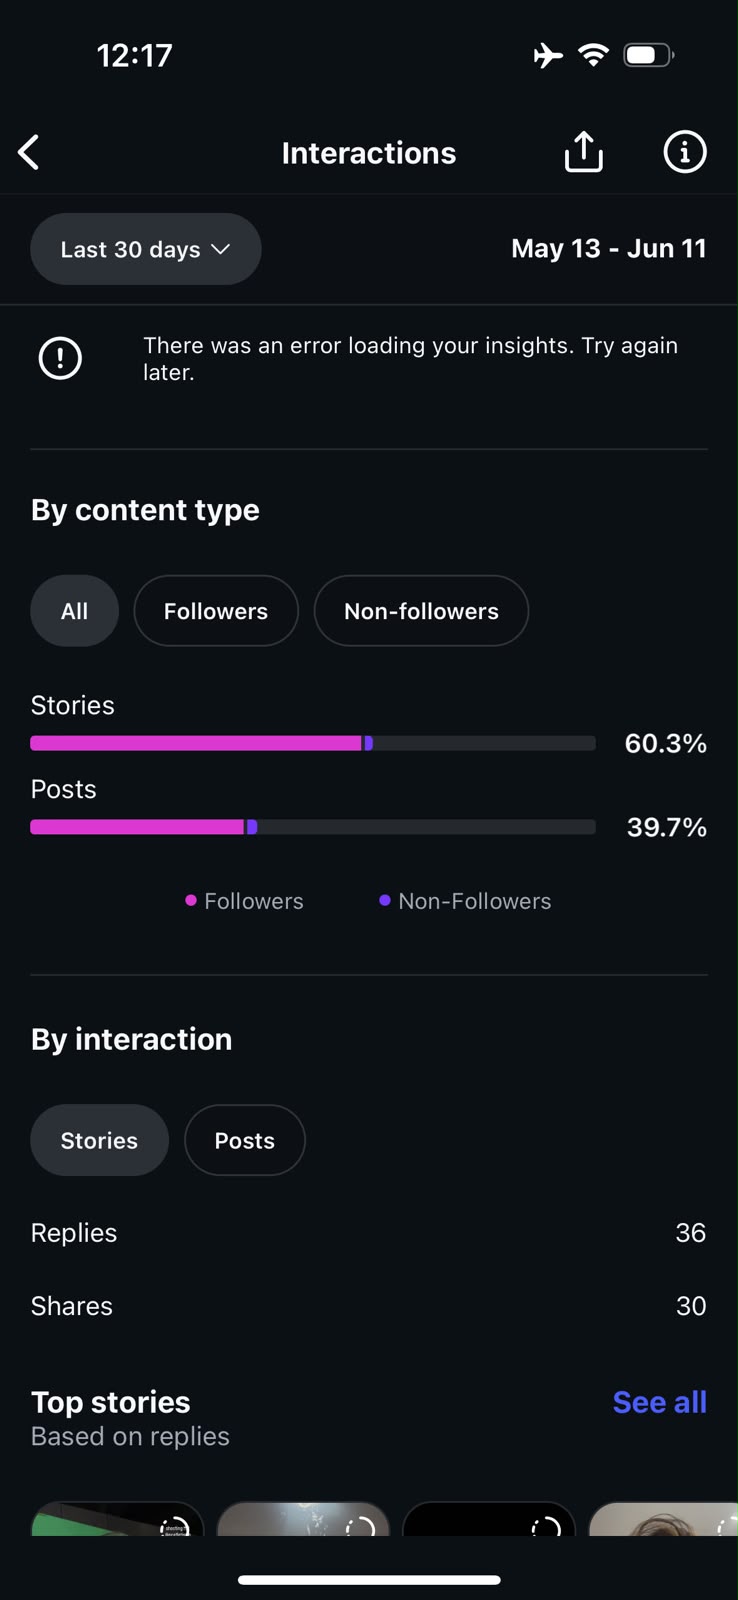Open the first top story thumbnail
738x1600 pixels.
click(118, 1518)
